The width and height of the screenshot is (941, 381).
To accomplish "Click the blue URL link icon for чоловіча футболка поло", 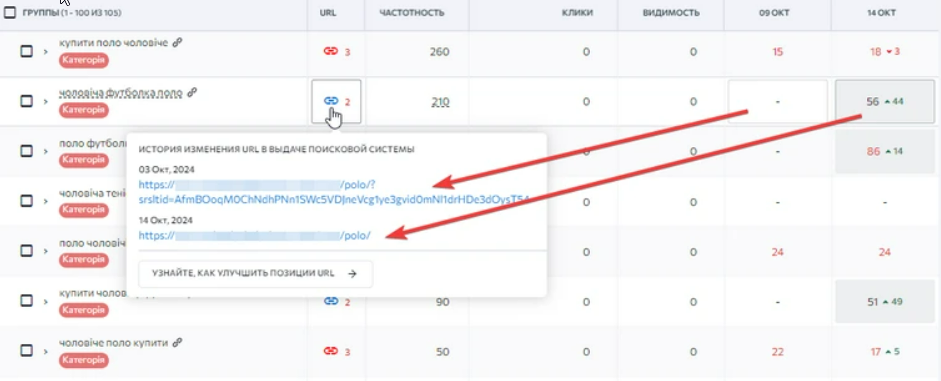I will pyautogui.click(x=331, y=101).
